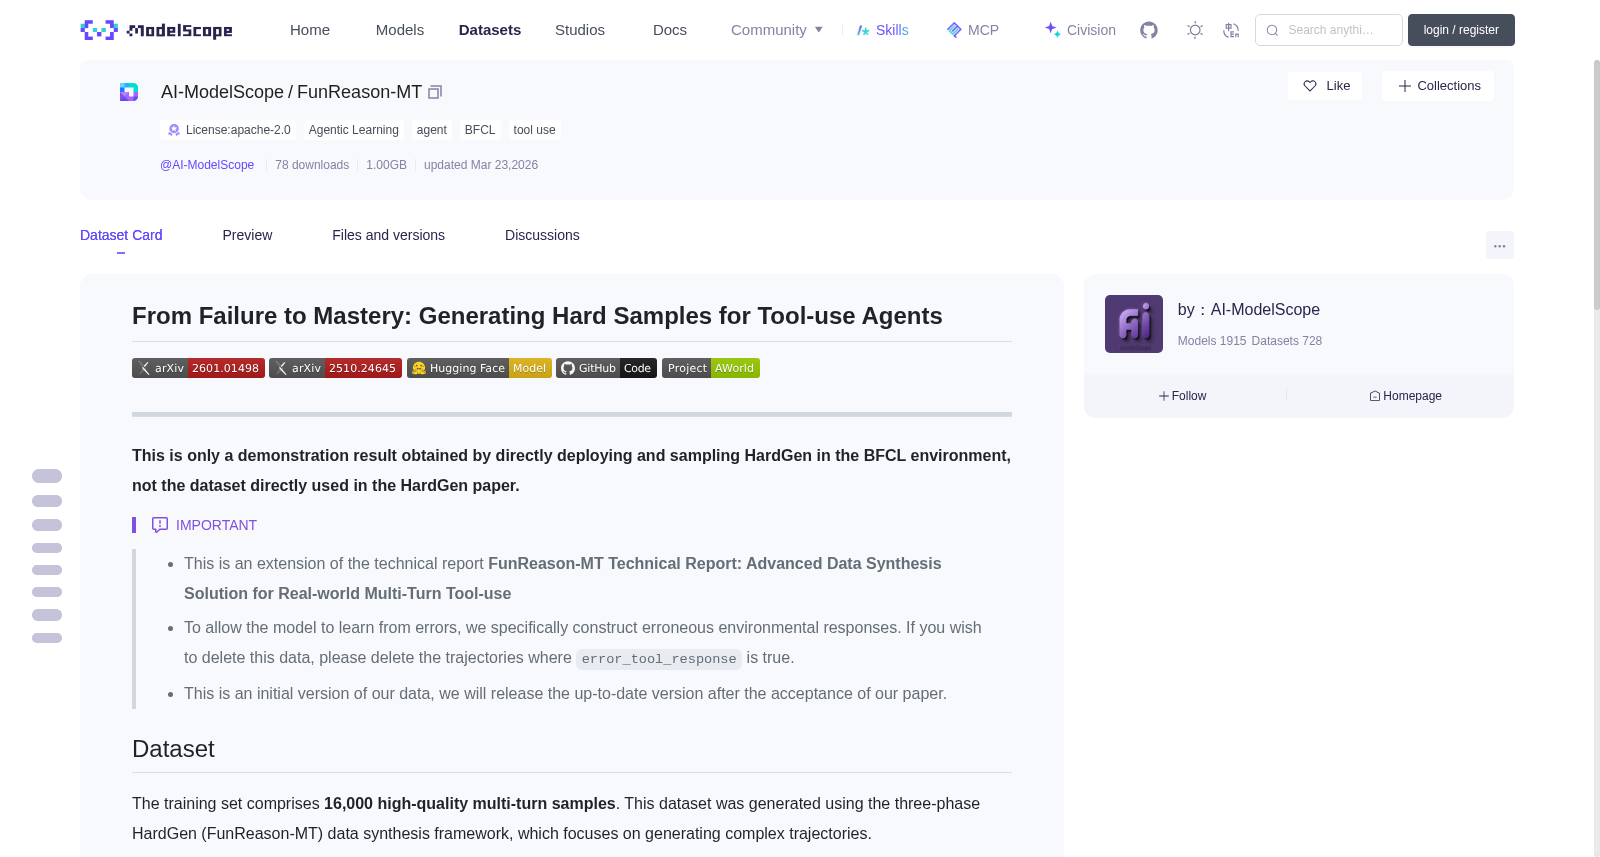Click the ModelScope logo
This screenshot has width=1600, height=857.
pyautogui.click(x=157, y=30)
